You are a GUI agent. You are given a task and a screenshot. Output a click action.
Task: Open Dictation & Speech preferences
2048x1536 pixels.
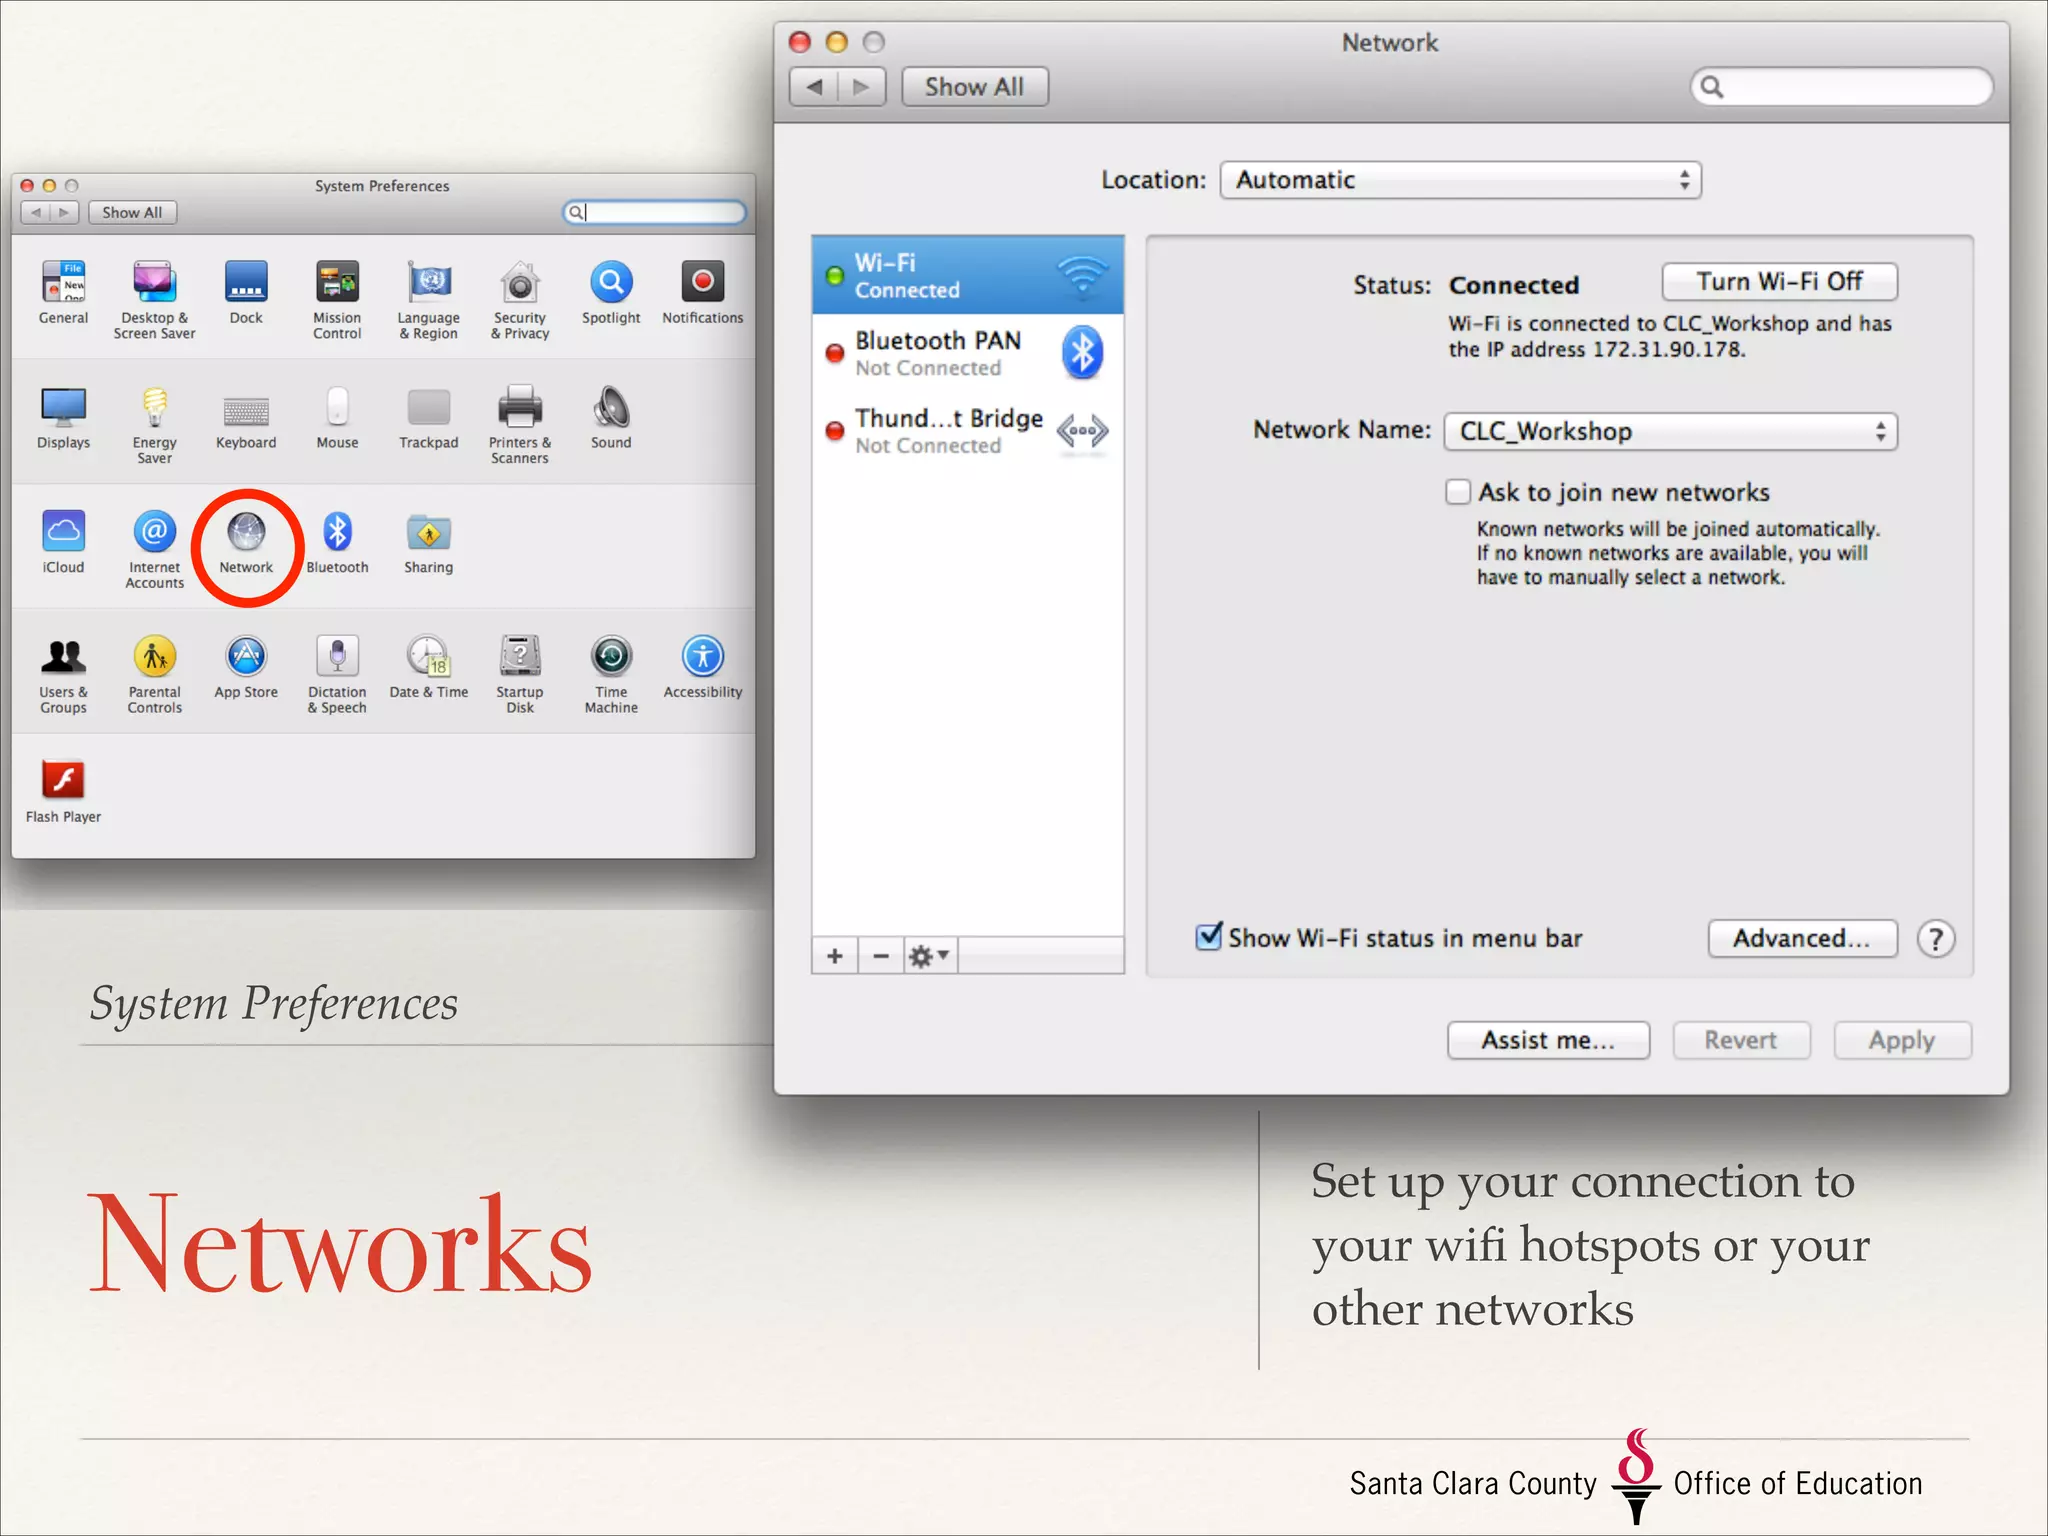[x=337, y=657]
